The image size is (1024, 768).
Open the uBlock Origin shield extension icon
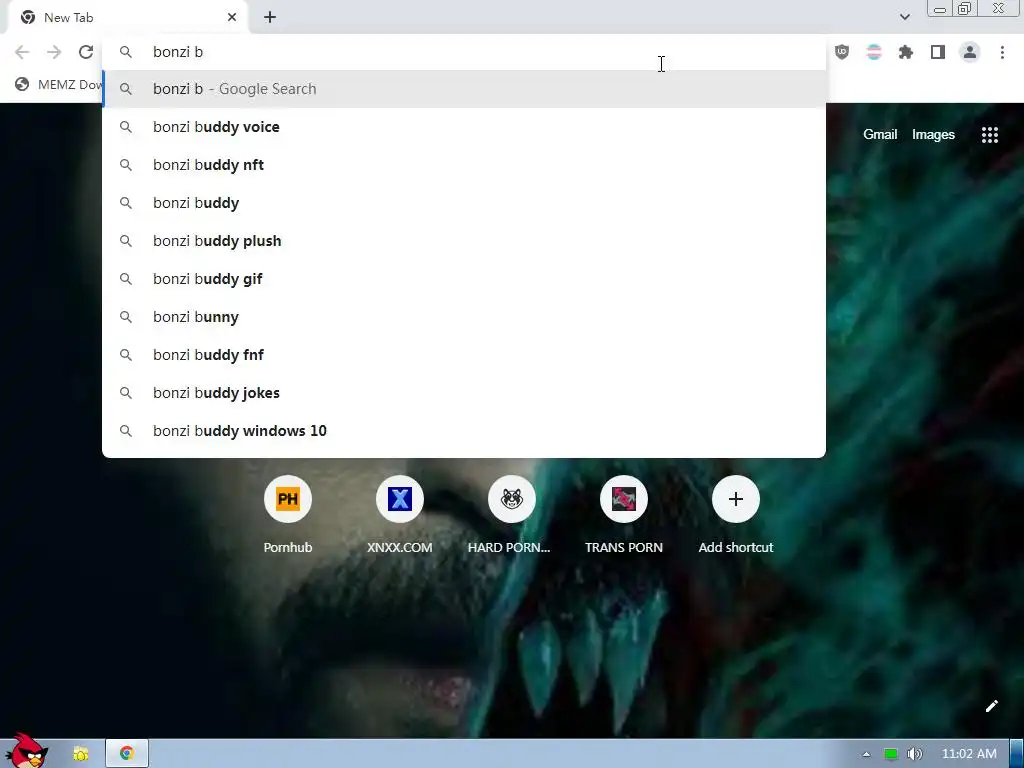tap(842, 52)
